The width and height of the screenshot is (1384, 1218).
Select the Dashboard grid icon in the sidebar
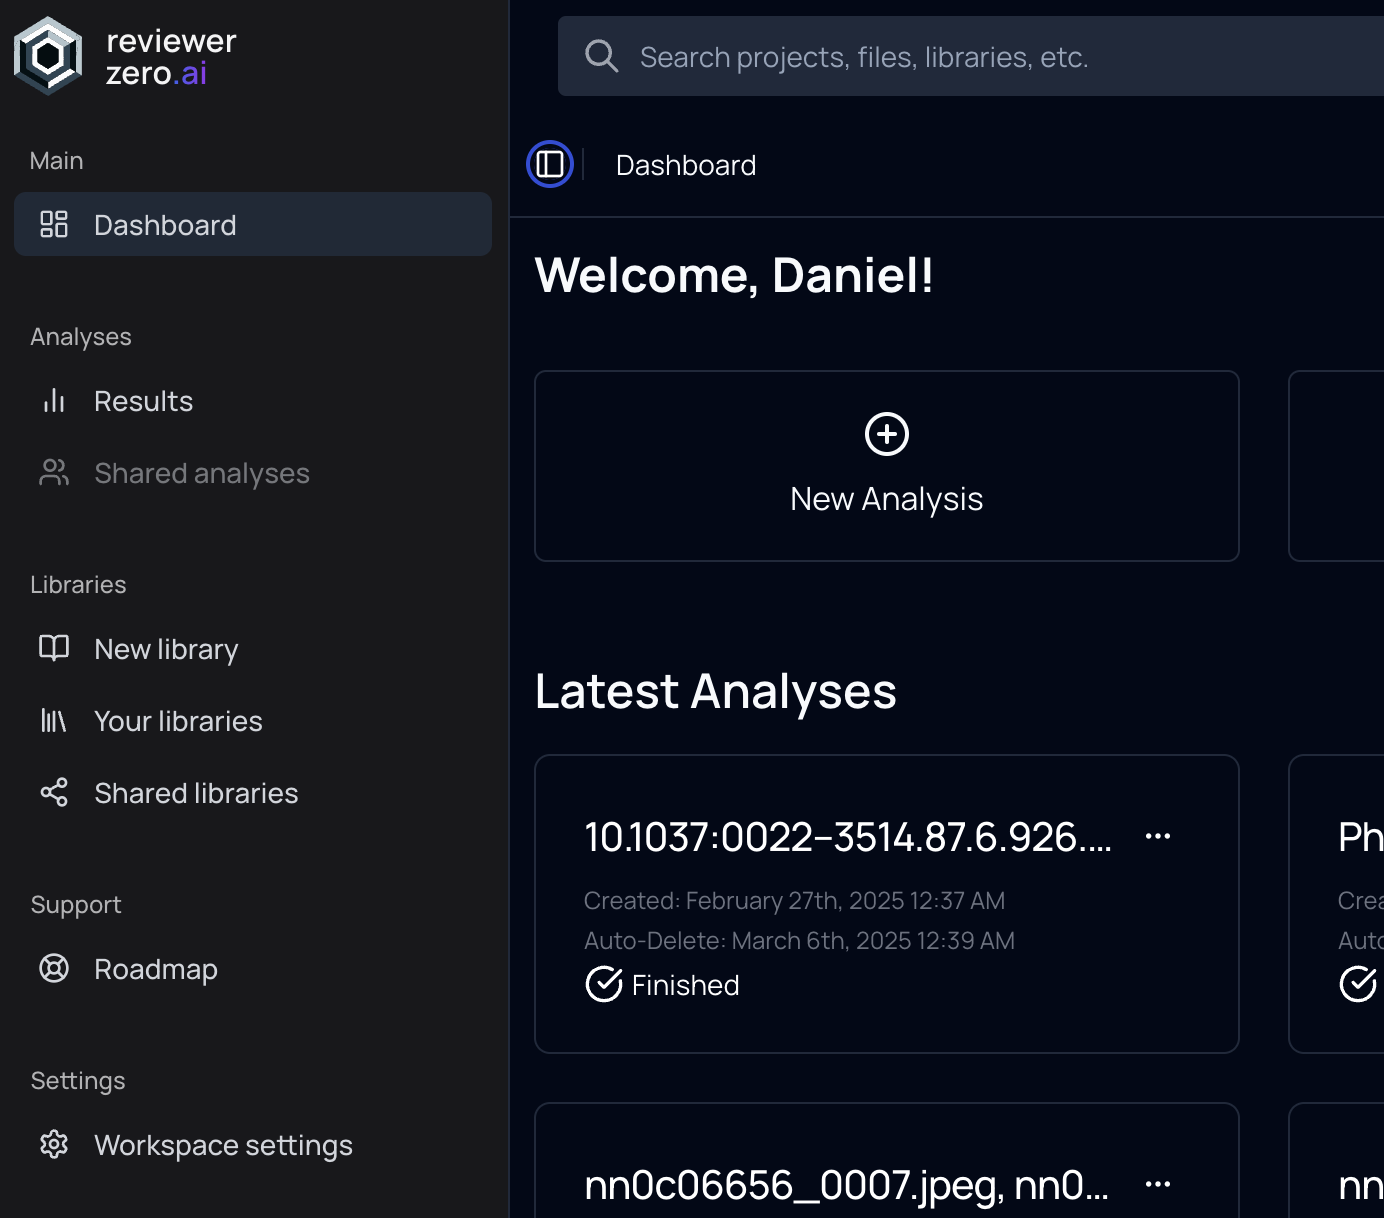click(54, 224)
